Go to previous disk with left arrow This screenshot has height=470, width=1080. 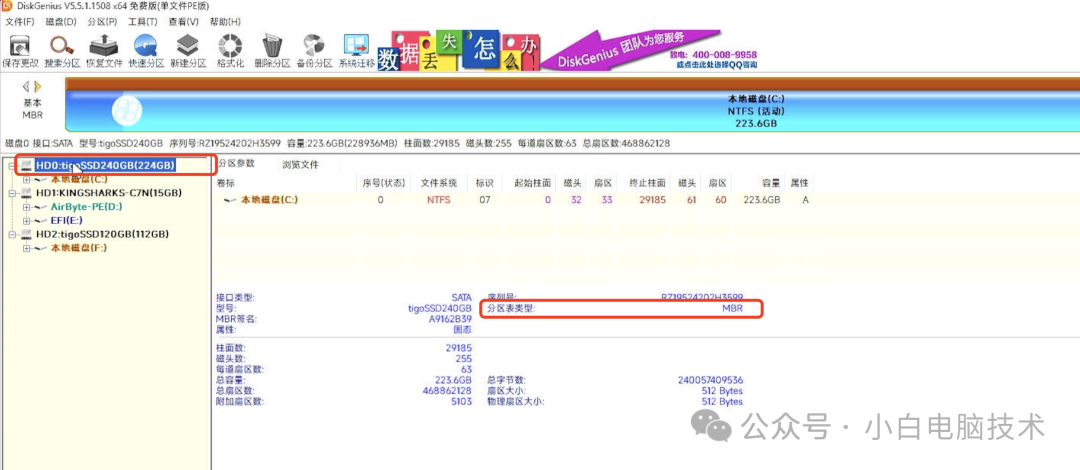pos(26,87)
